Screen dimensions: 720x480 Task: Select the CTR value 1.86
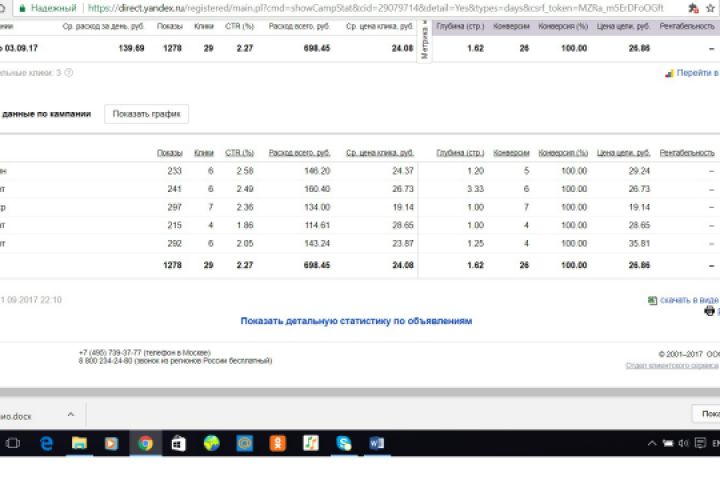point(245,225)
